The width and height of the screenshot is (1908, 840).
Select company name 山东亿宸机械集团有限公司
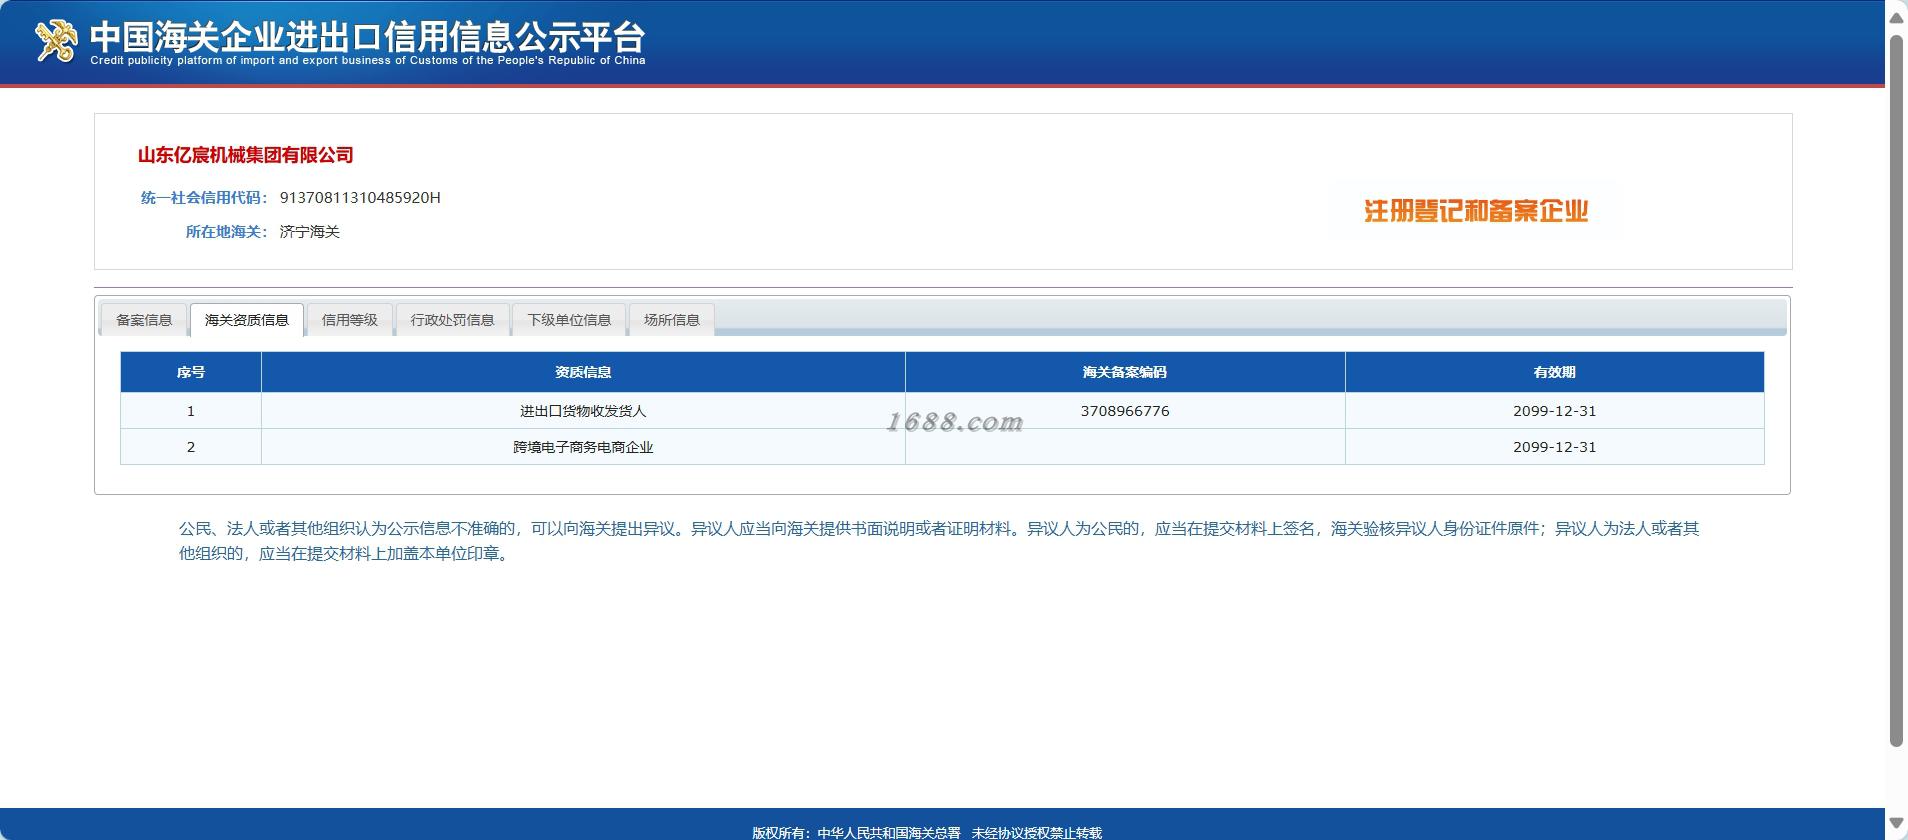(x=246, y=155)
